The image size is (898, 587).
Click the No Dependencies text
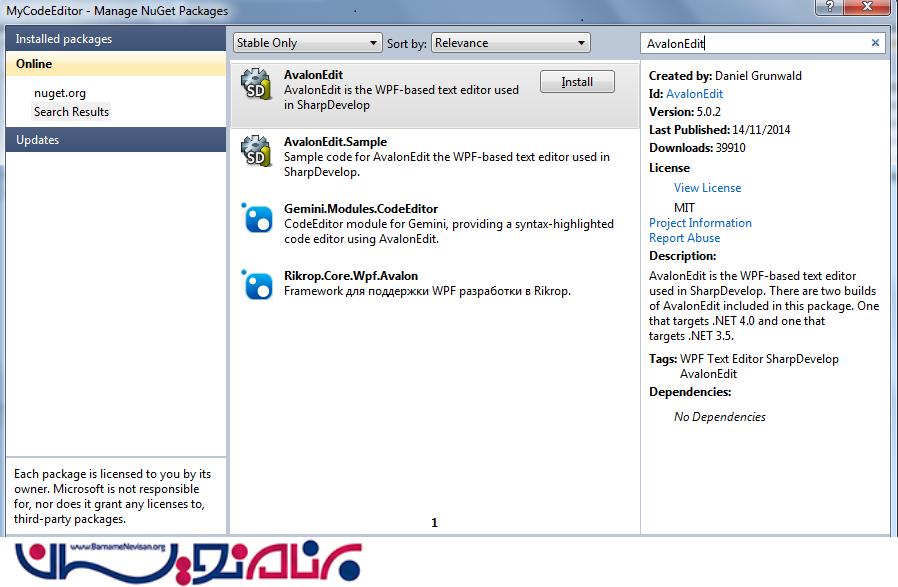719,416
